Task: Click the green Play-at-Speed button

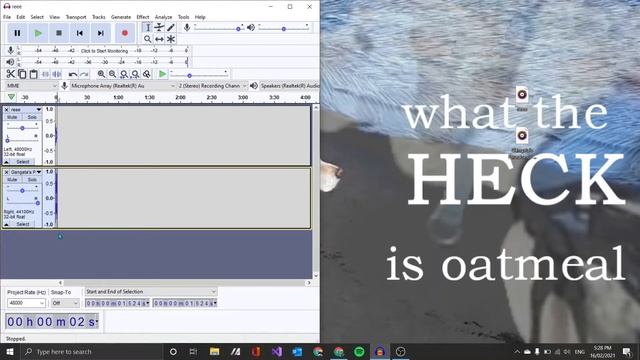Action: 162,74
